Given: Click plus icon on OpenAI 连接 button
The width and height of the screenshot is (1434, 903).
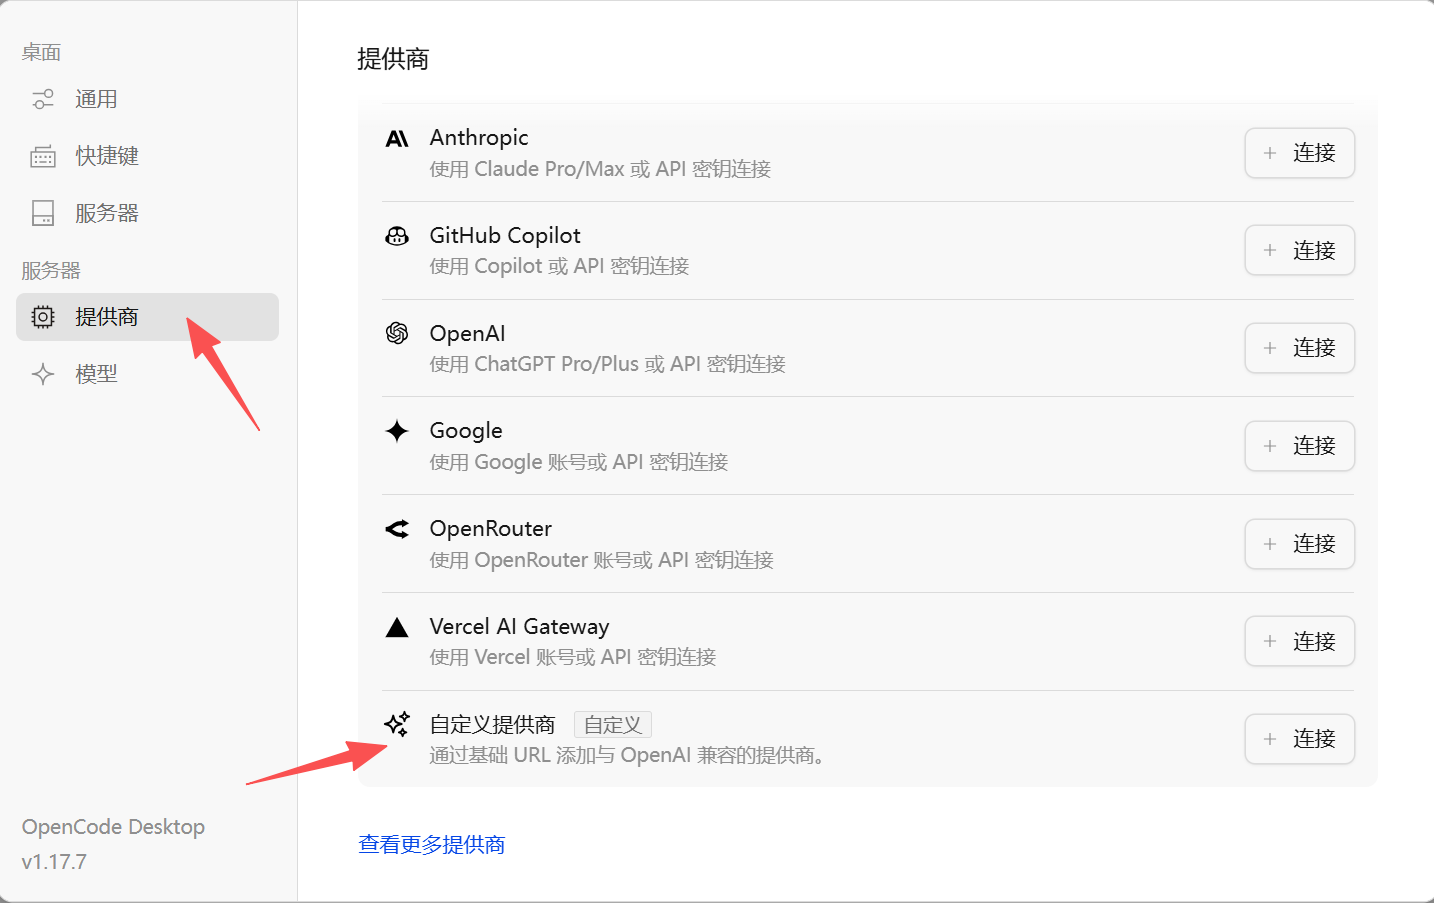Looking at the screenshot, I should pos(1270,348).
